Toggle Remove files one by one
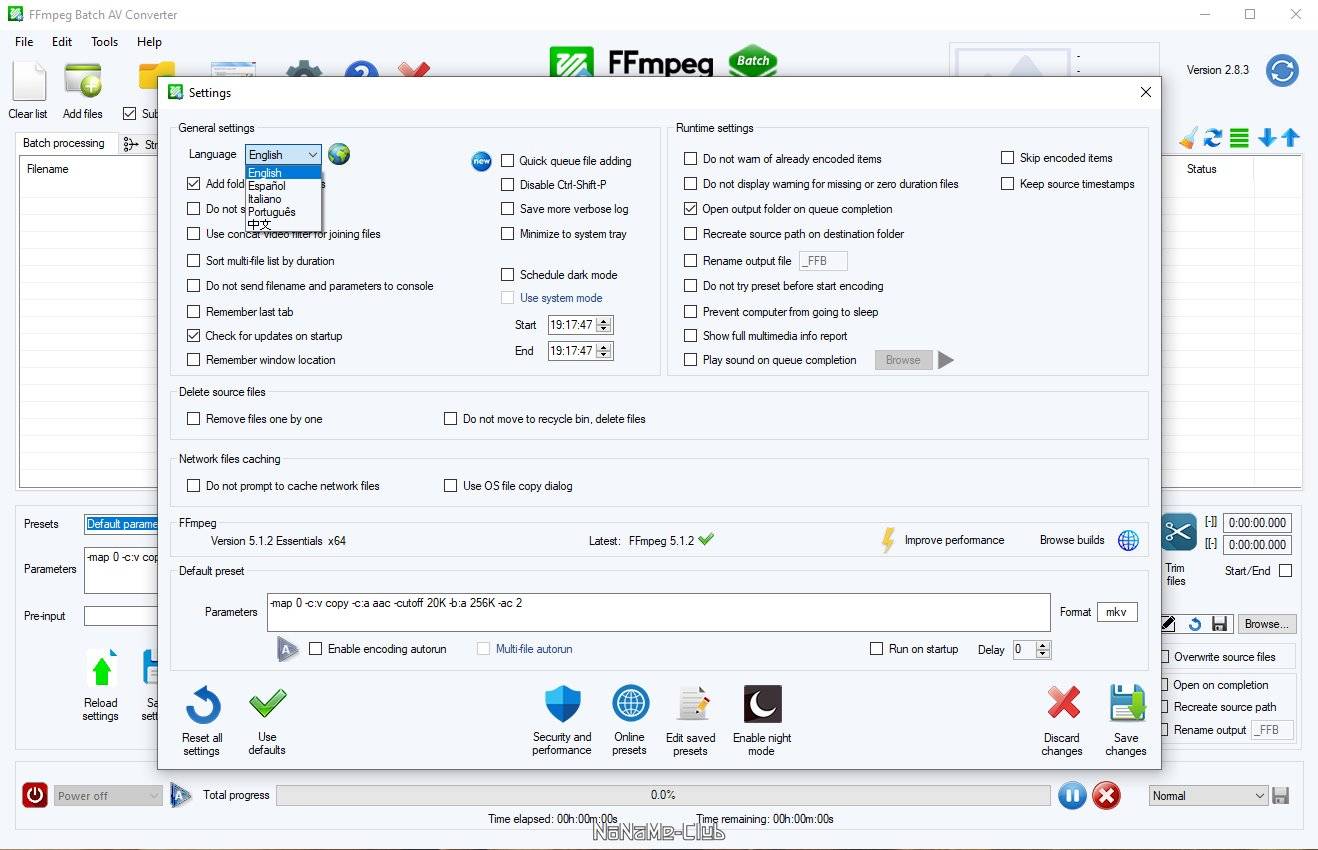Image resolution: width=1318 pixels, height=850 pixels. (194, 419)
